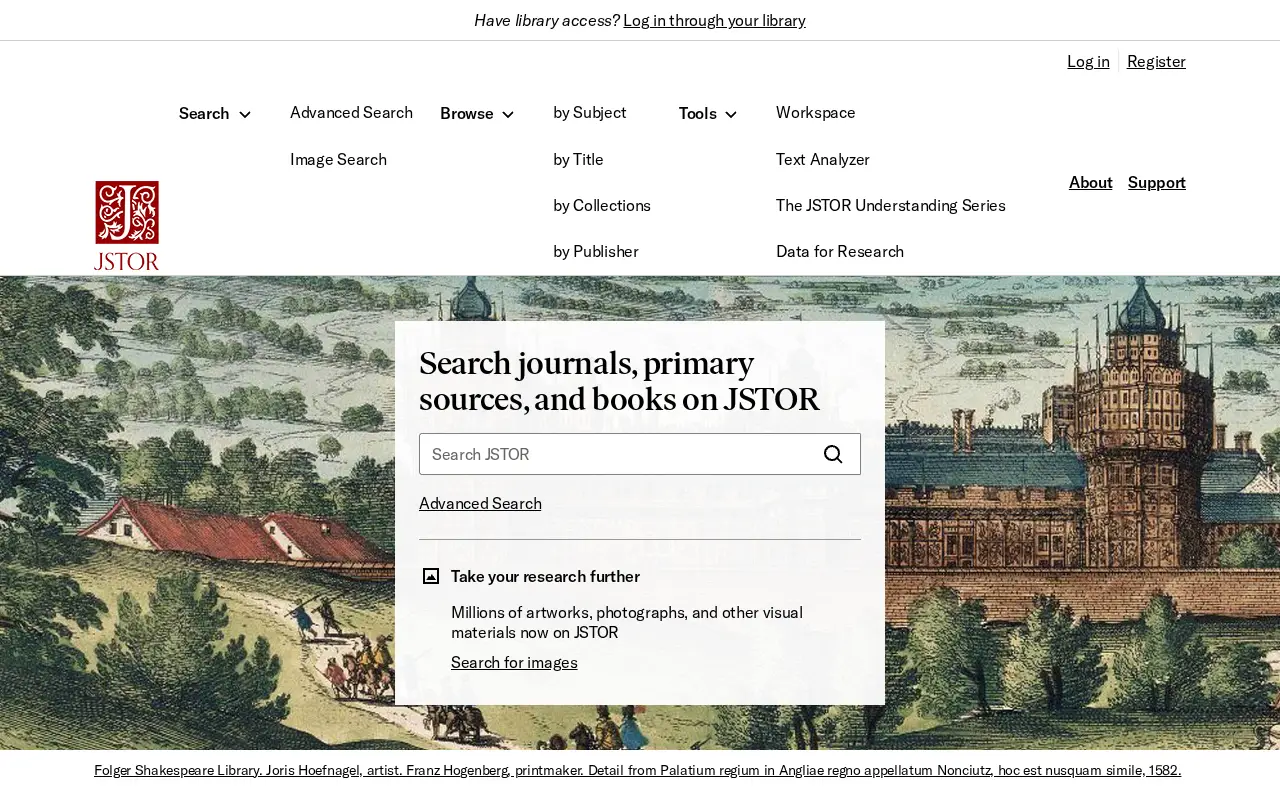Expand the Browse menu chevron
This screenshot has width=1280, height=800.
(x=508, y=114)
